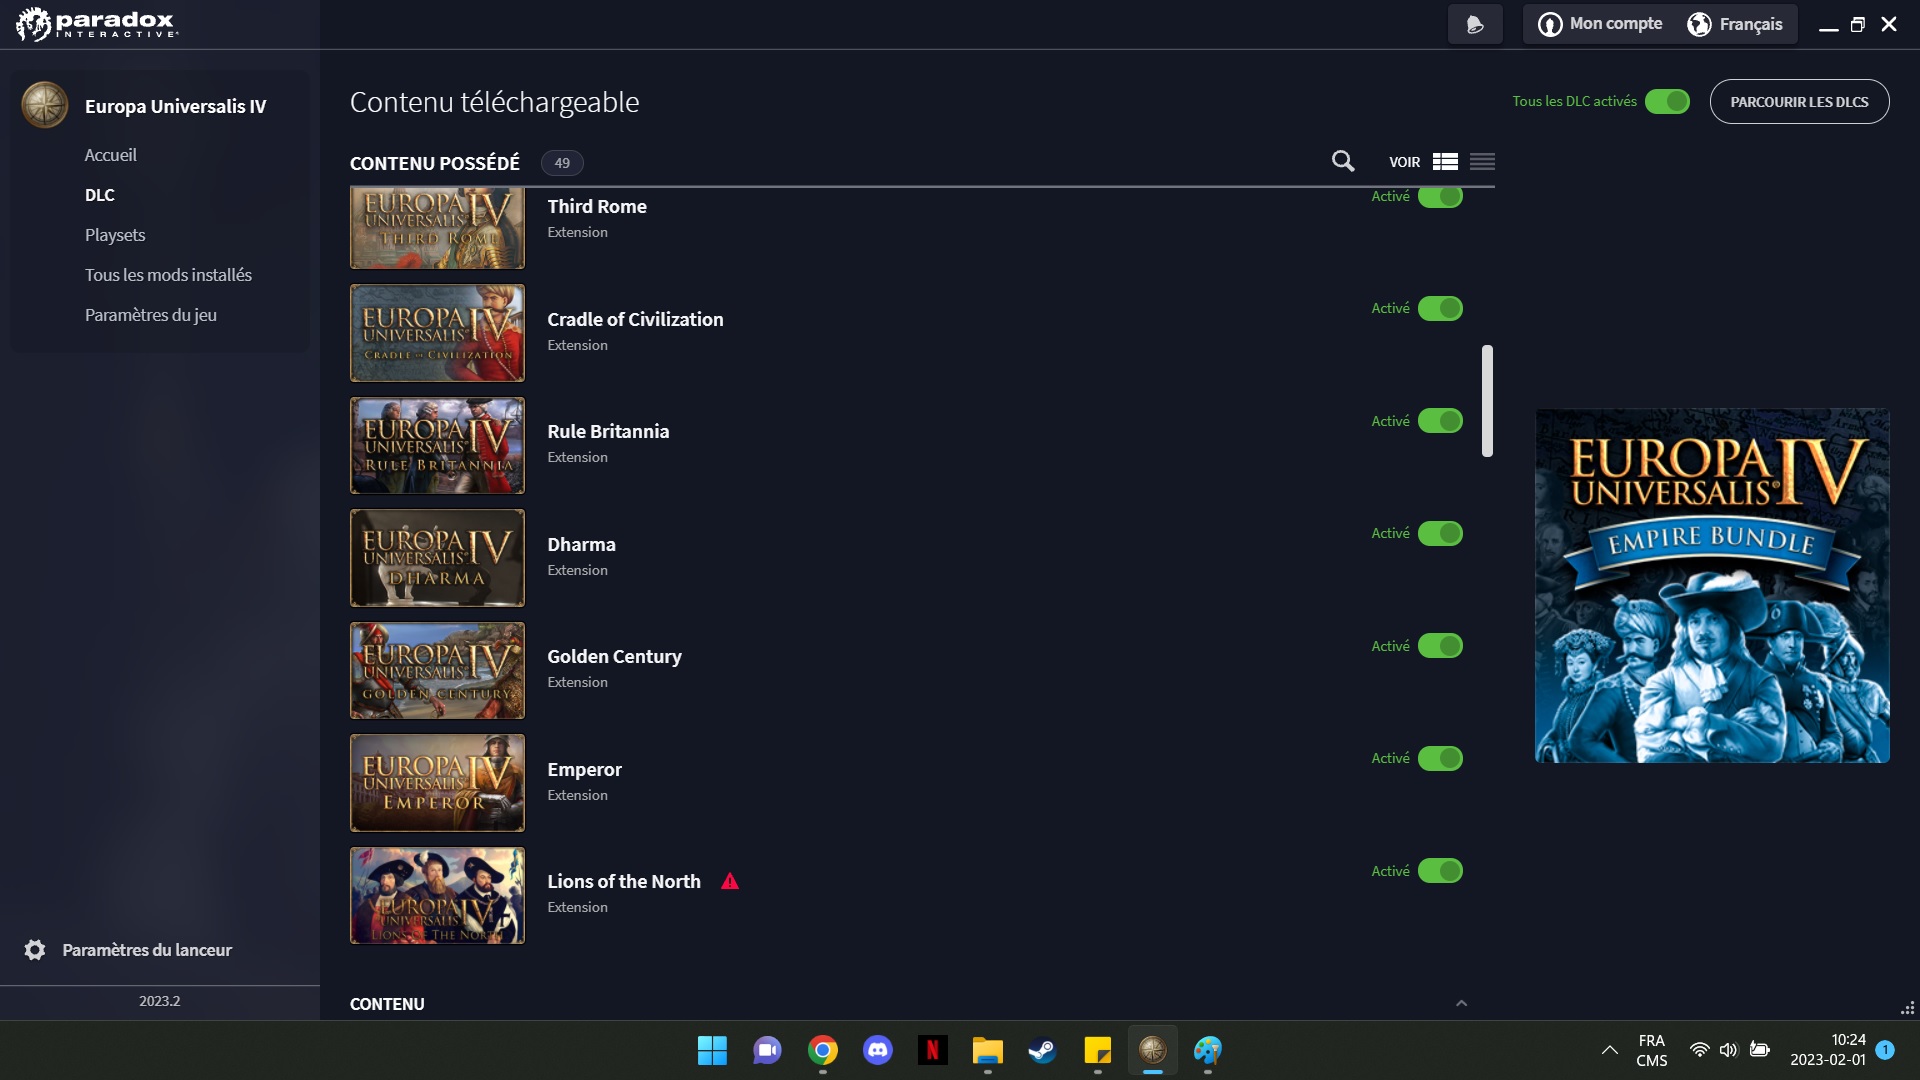
Task: Open the DLC search magnifier
Action: (1343, 161)
